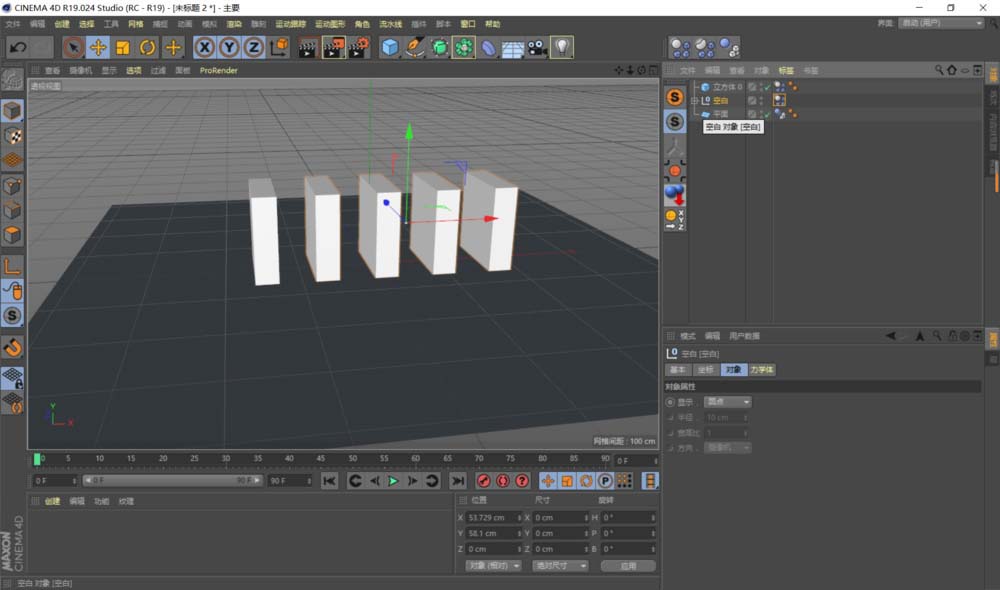
Task: Open the 文件 (File) main menu
Action: click(13, 24)
